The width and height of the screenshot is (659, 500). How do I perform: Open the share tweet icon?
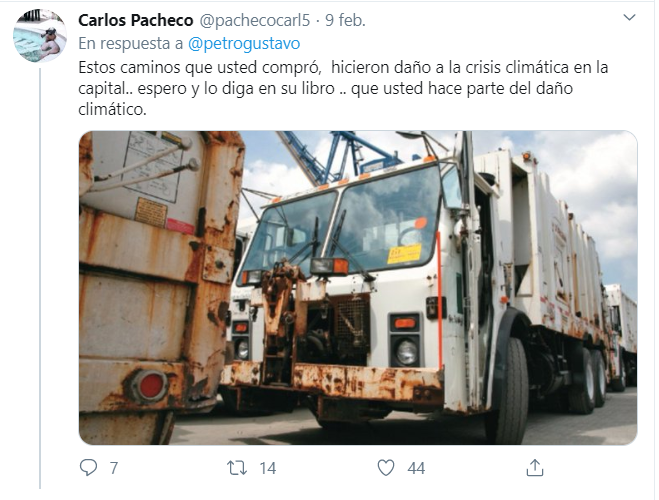click(535, 468)
